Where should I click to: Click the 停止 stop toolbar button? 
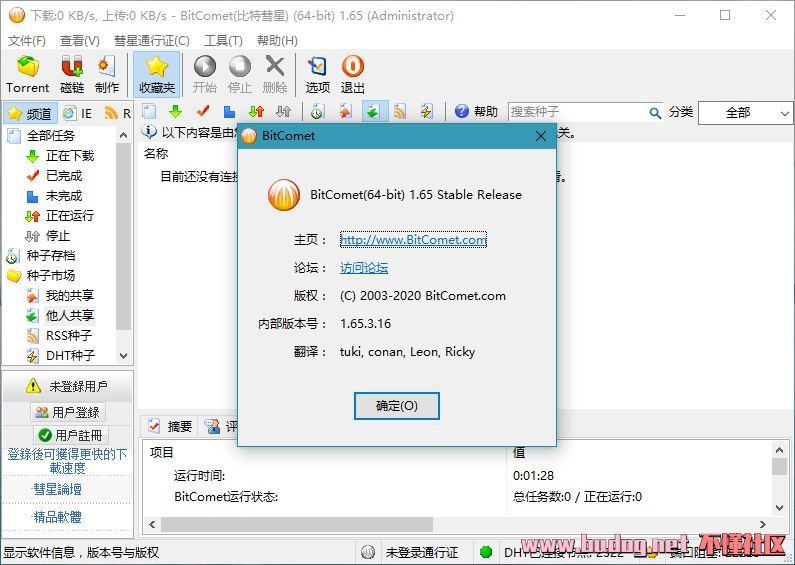pos(240,74)
